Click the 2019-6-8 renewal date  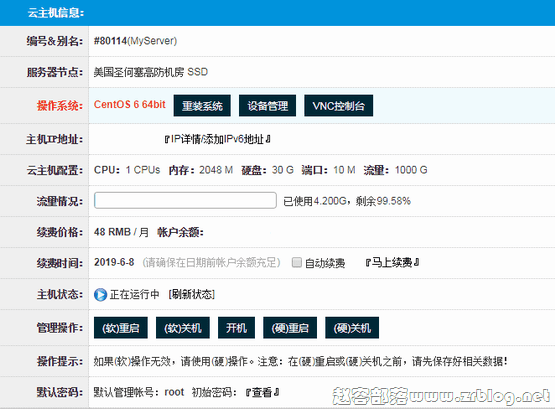point(114,262)
